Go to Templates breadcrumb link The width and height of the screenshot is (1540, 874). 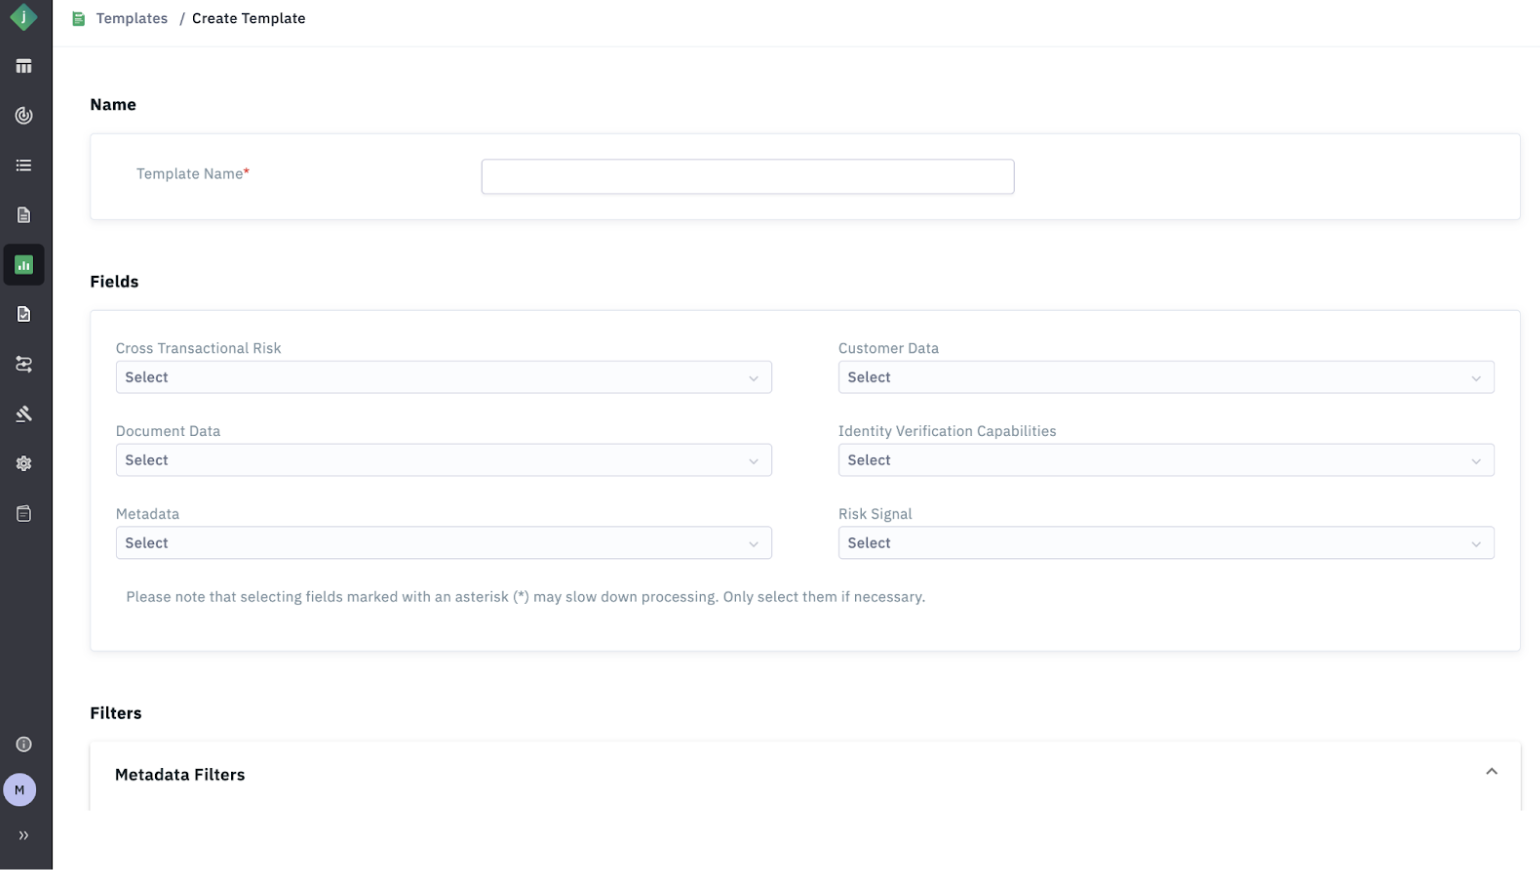132,19
